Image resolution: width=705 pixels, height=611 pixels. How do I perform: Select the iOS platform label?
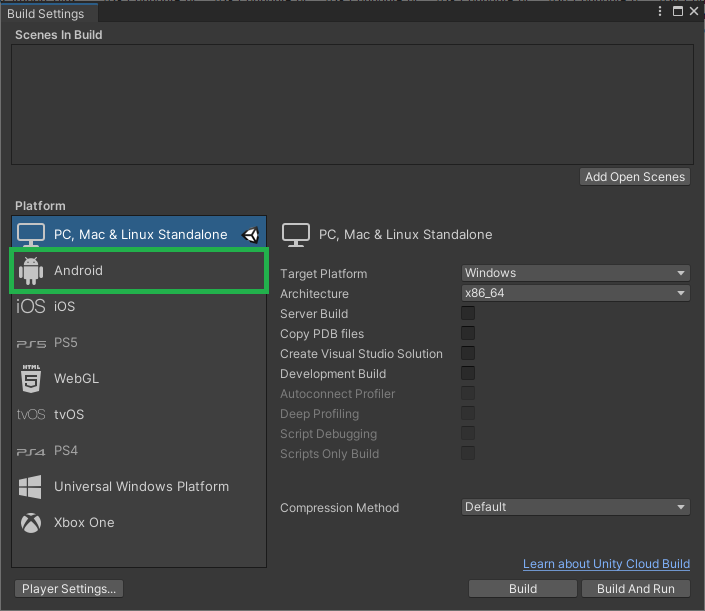pos(64,307)
